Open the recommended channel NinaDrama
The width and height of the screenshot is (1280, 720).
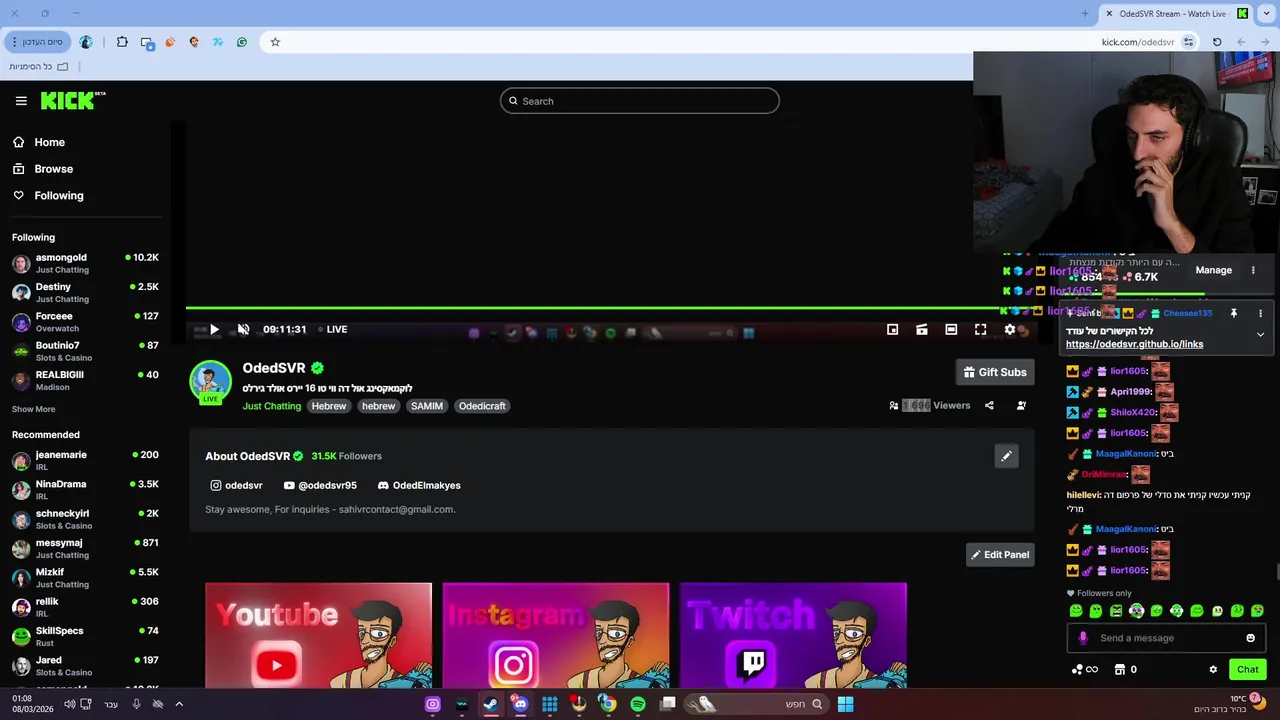click(x=85, y=490)
